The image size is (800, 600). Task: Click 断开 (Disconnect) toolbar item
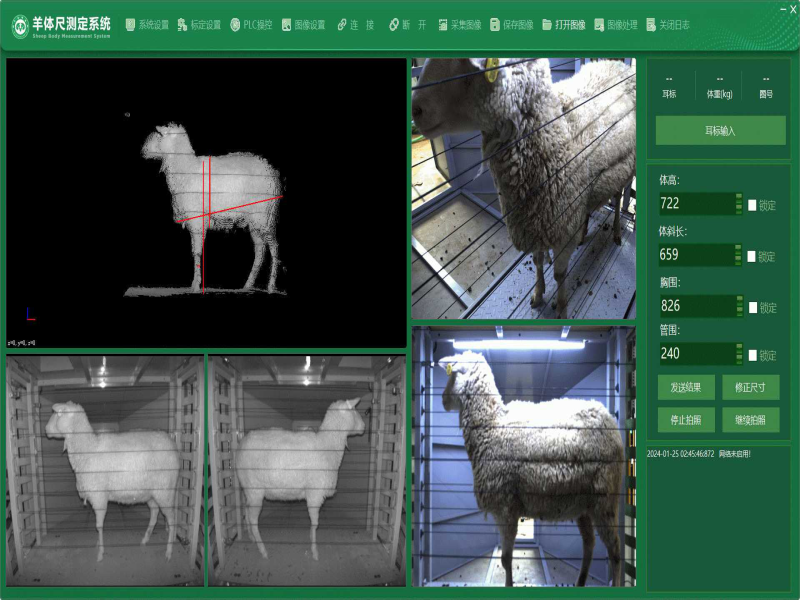point(408,24)
